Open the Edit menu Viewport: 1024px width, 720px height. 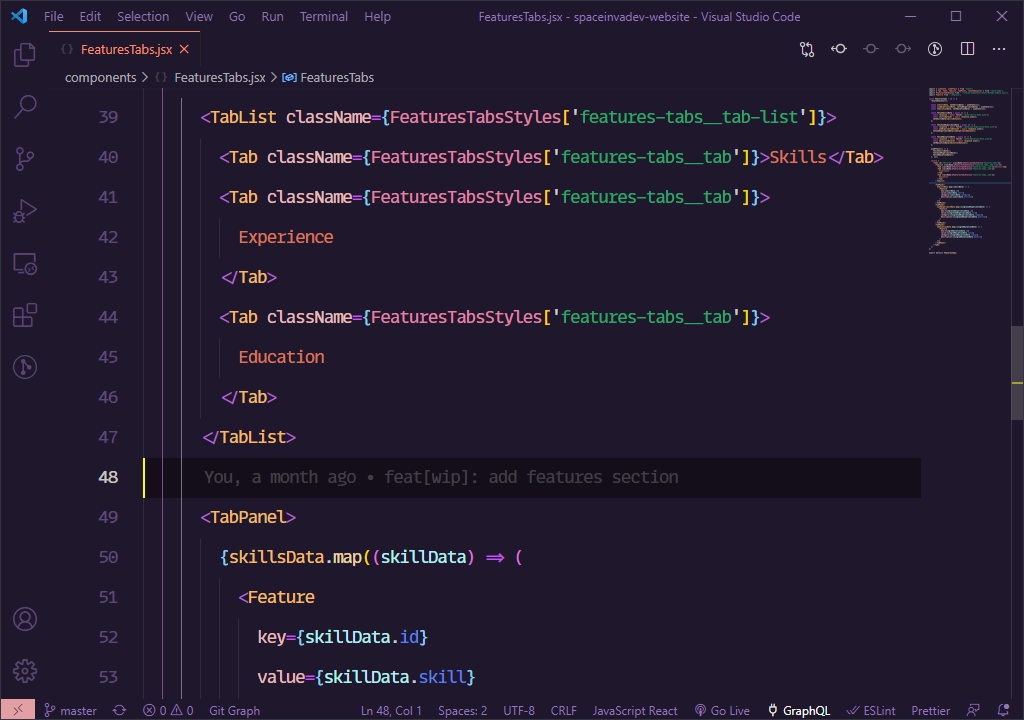pyautogui.click(x=90, y=16)
